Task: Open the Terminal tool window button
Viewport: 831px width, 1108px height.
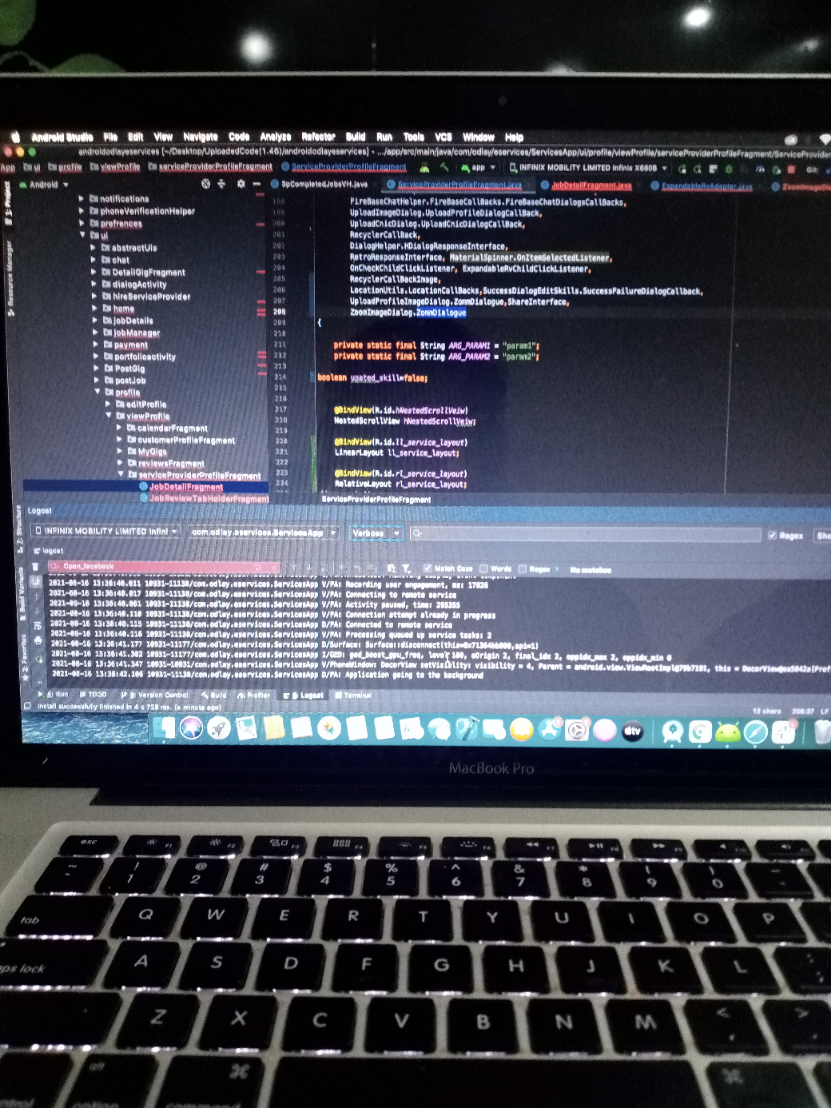Action: 357,694
